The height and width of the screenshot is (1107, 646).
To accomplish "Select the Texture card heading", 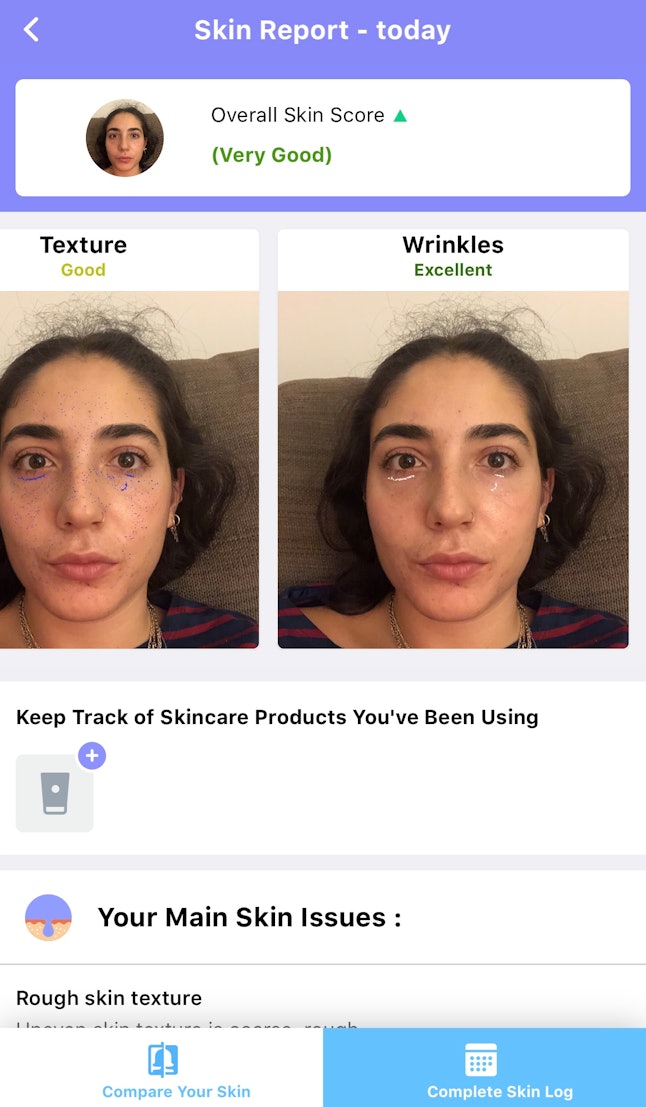I will point(83,245).
